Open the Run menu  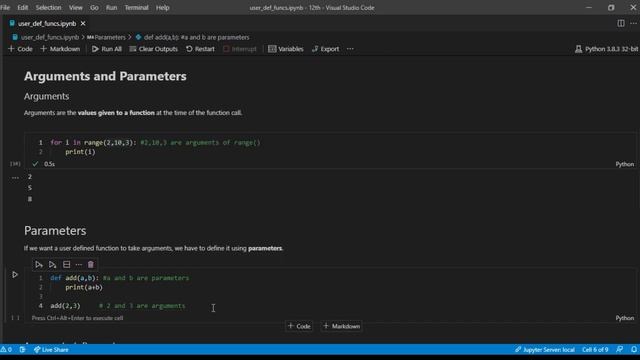111,8
